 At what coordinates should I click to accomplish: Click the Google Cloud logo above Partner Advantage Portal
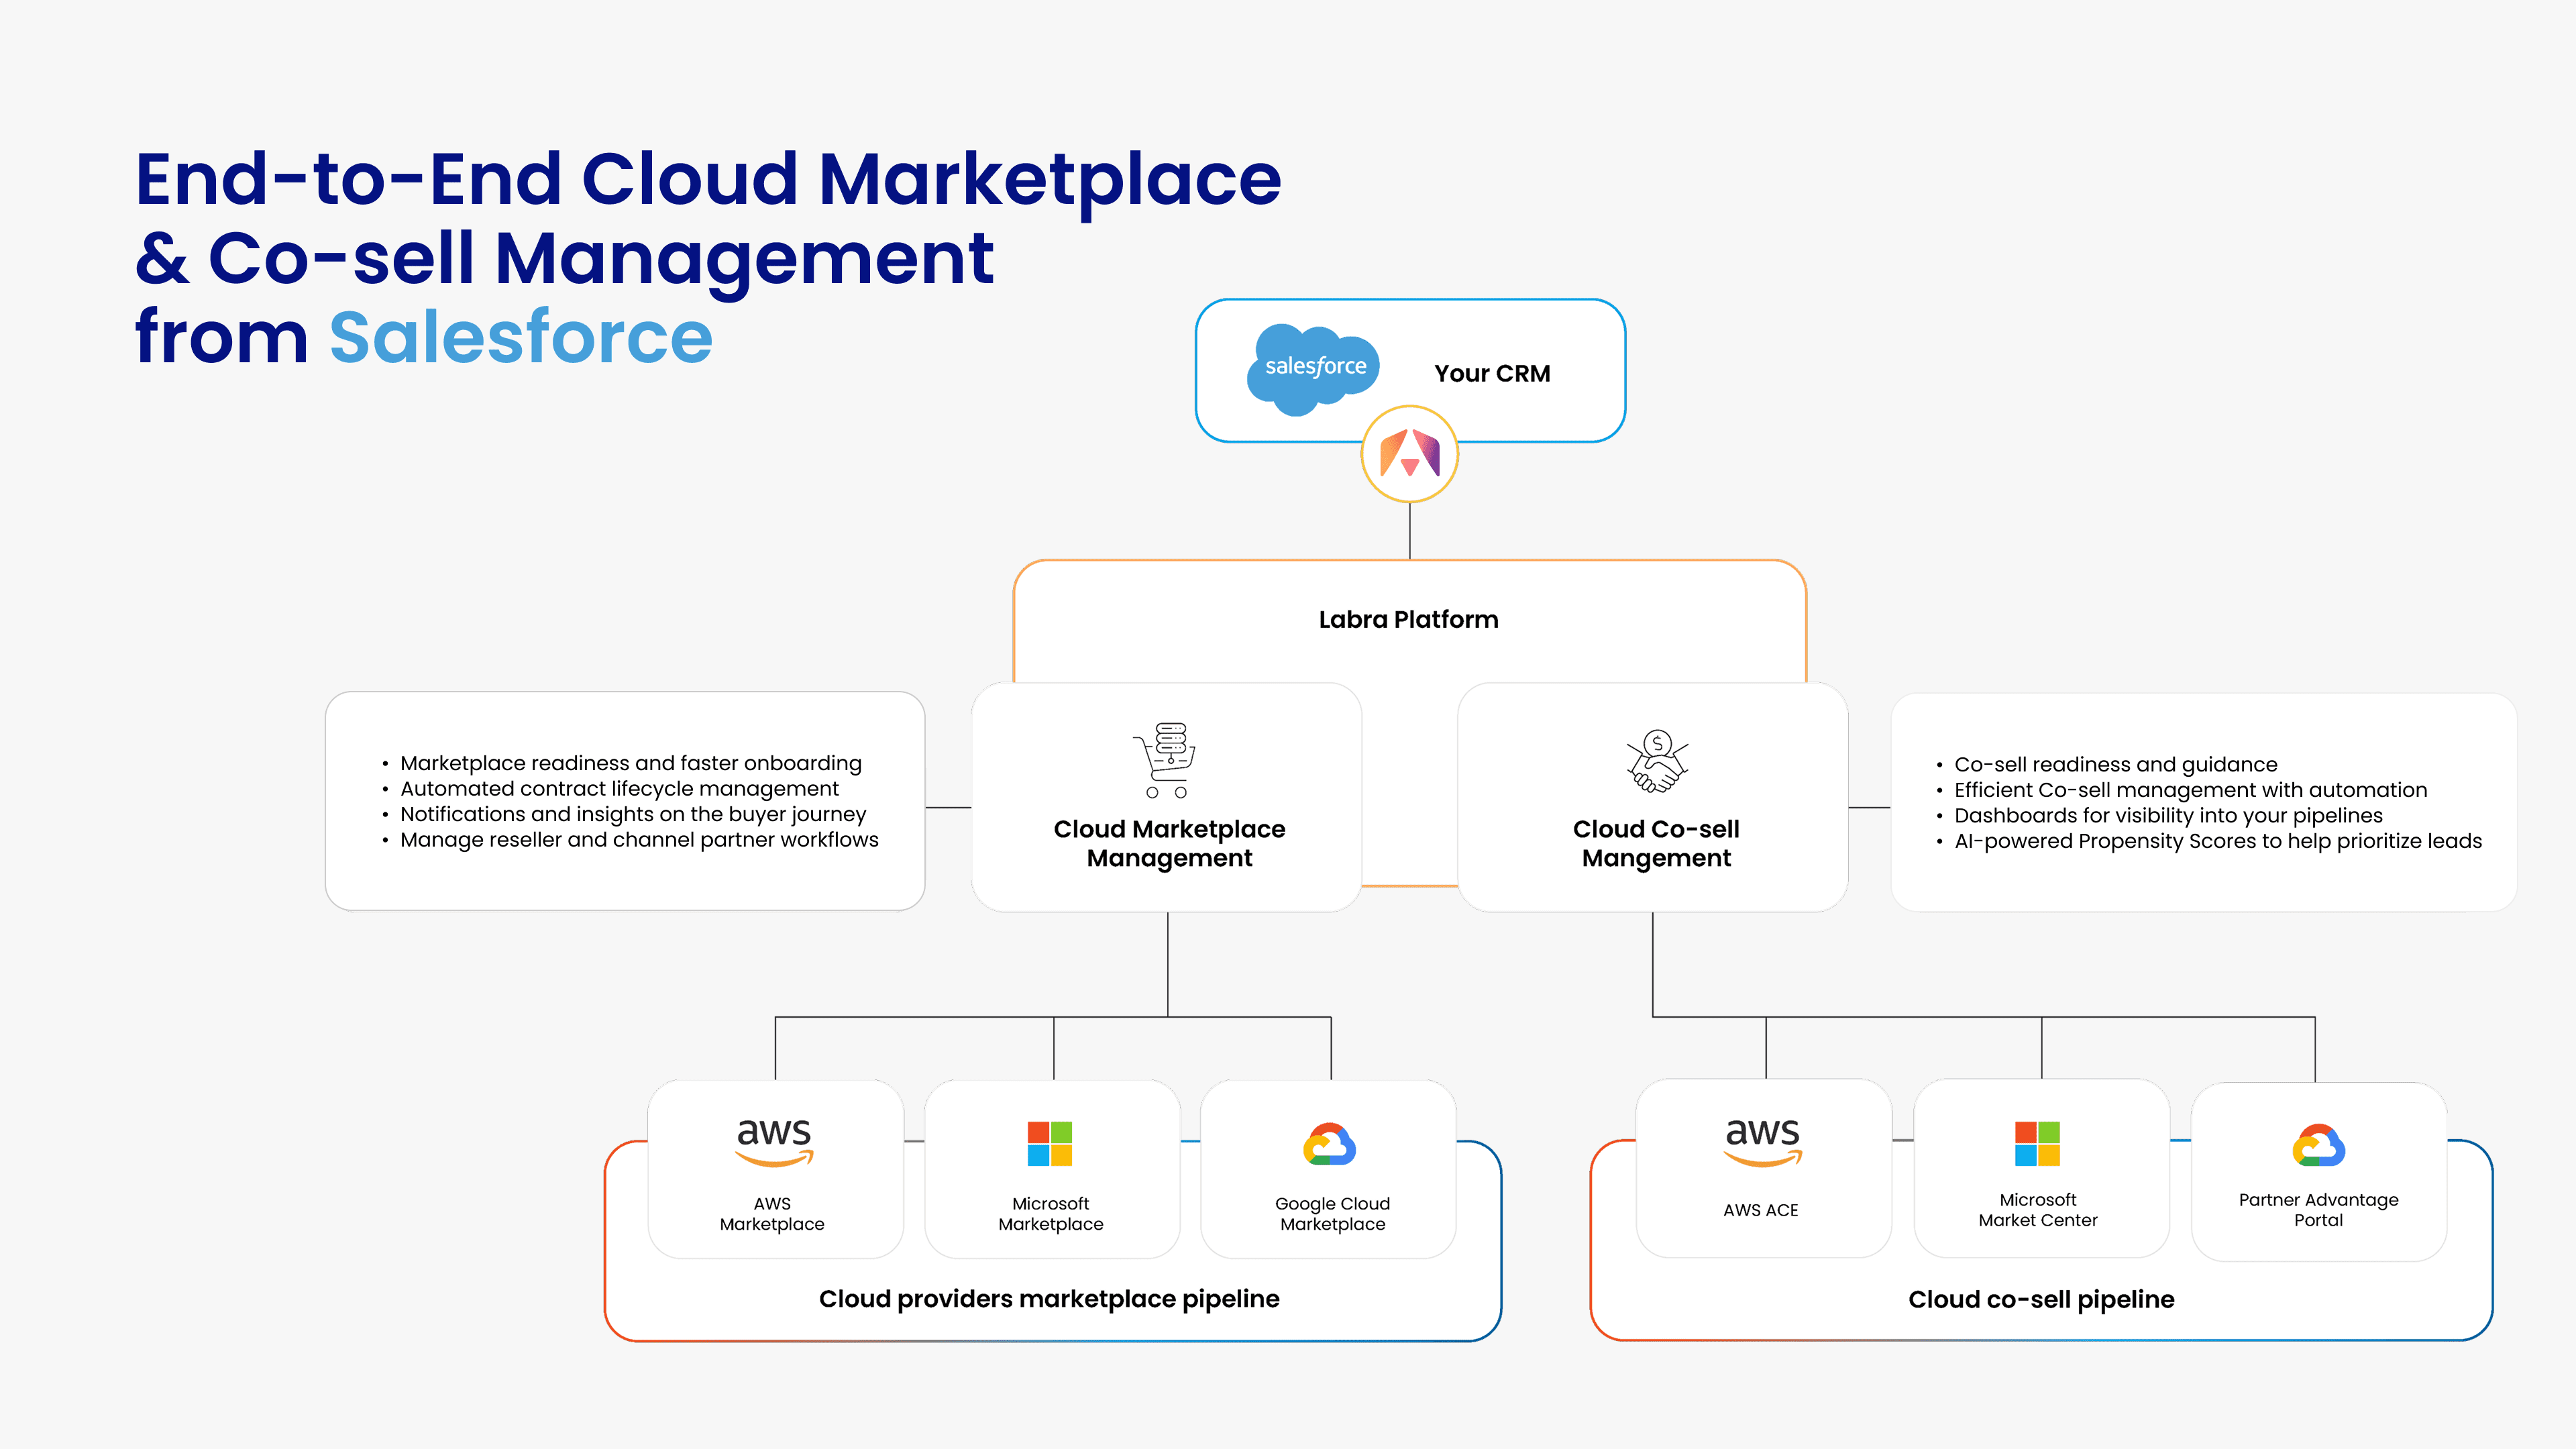coord(2319,1146)
